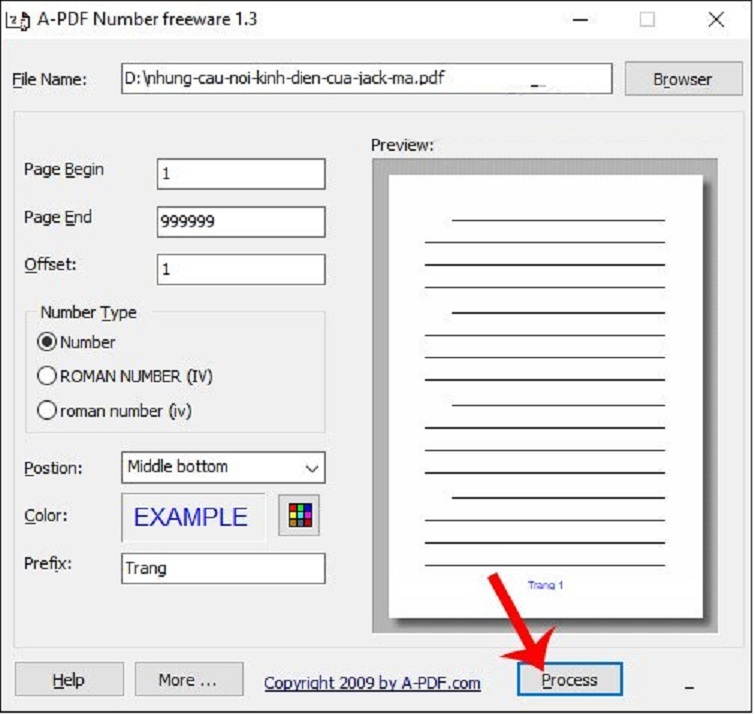Click the Page Begin text field
Screen dimensions: 755x714
point(241,173)
